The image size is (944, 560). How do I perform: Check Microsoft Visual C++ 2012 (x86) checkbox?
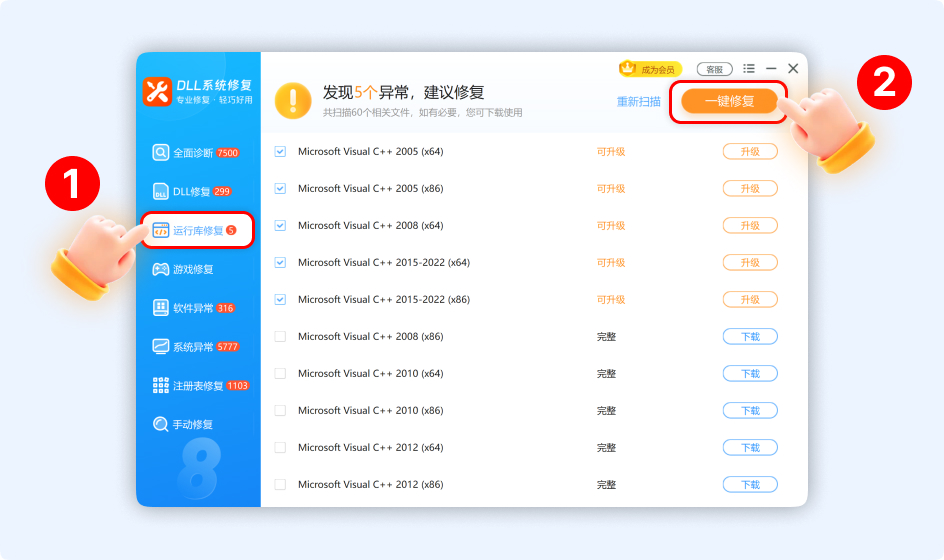[280, 485]
